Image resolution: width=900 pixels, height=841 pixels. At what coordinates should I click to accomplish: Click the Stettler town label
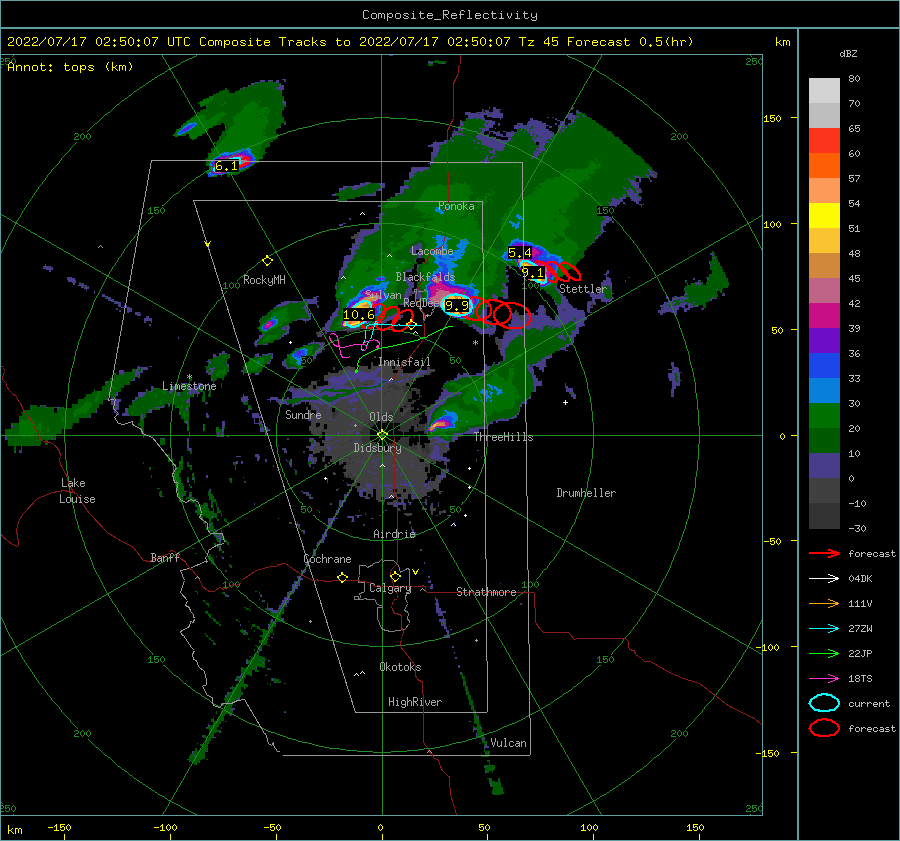pos(583,289)
